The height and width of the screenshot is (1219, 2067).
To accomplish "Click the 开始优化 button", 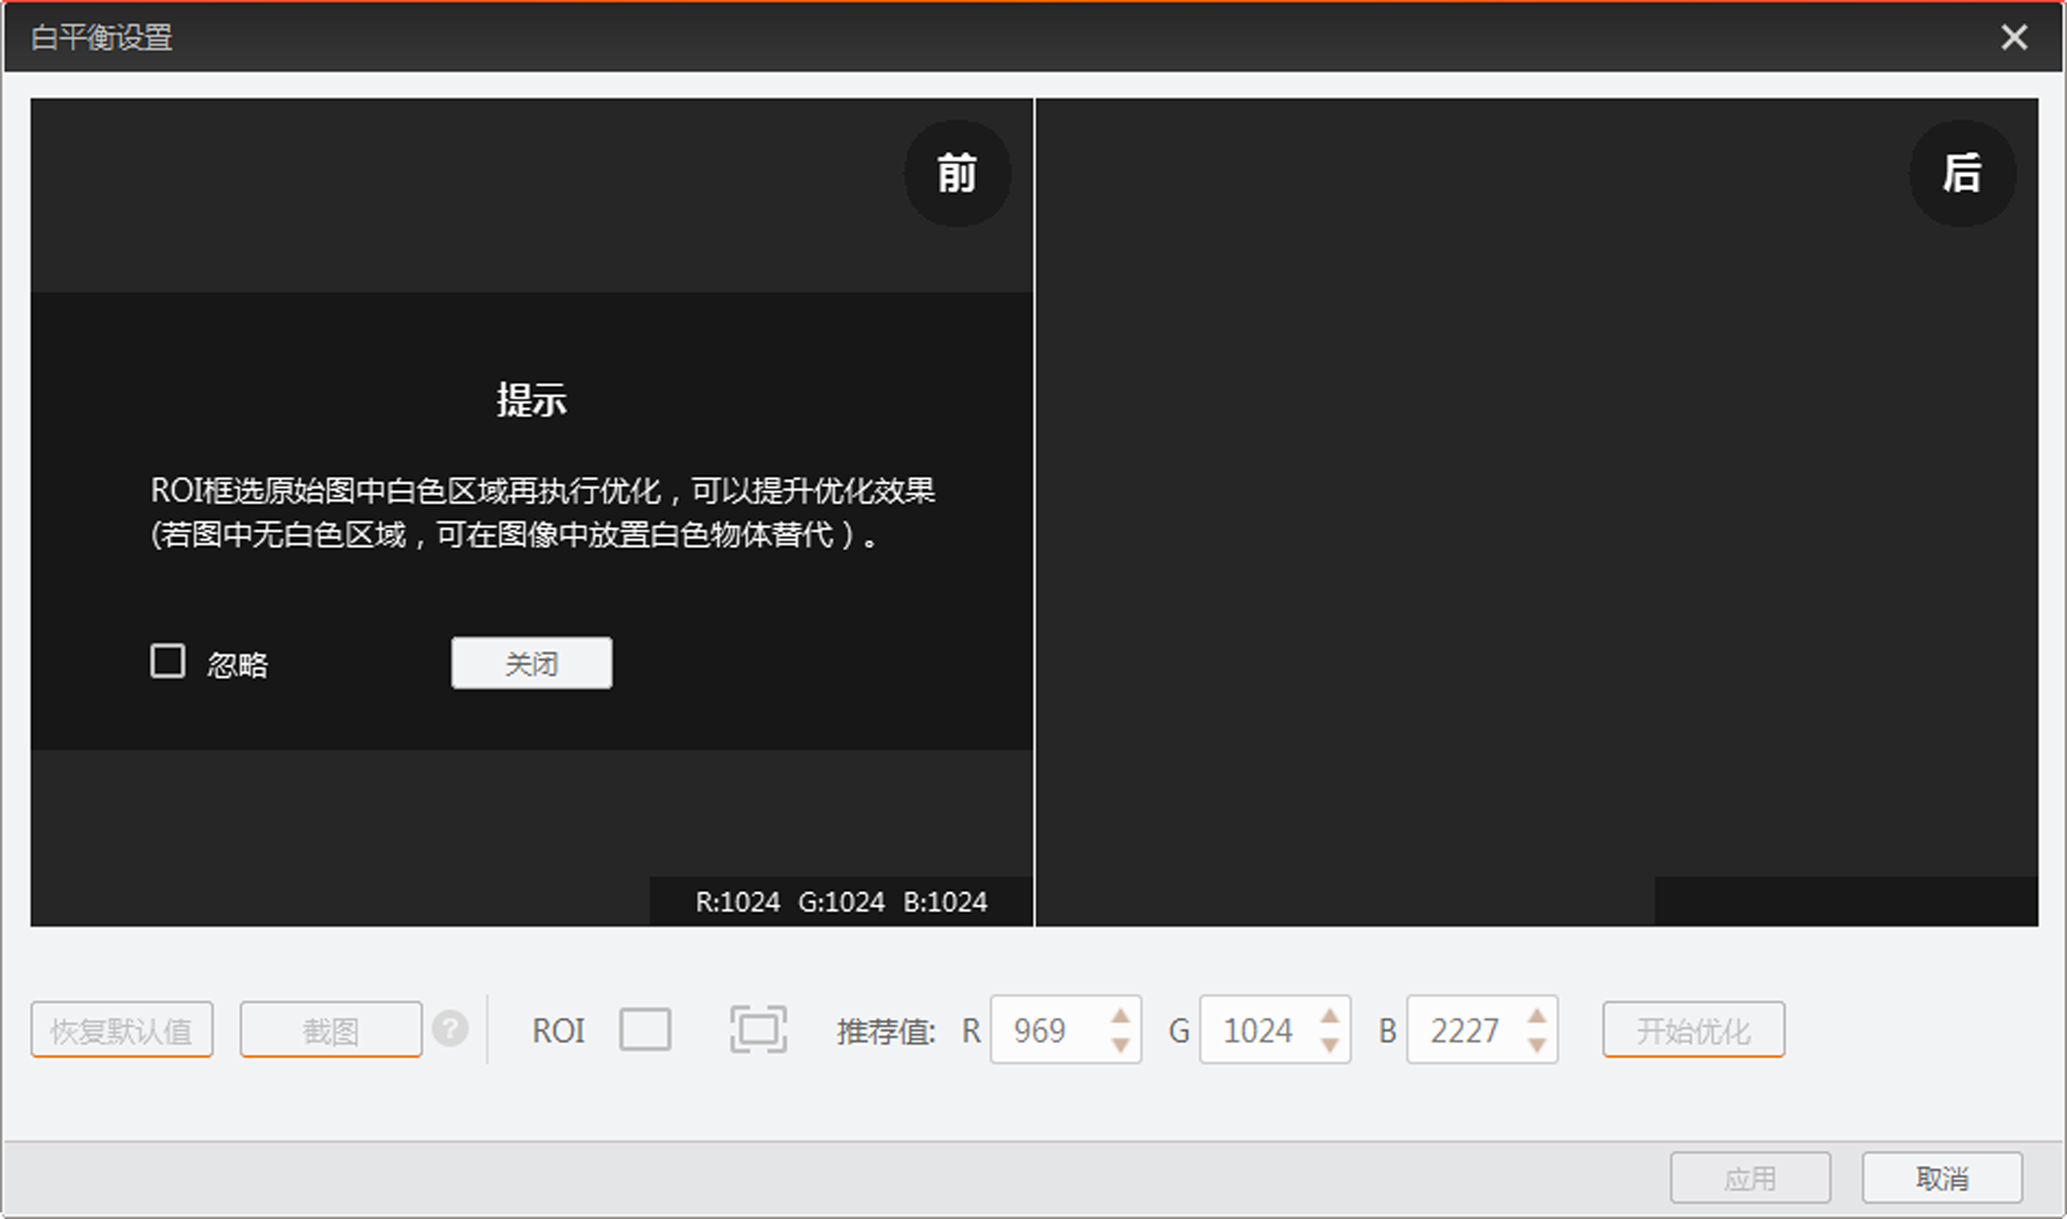I will coord(1693,1030).
